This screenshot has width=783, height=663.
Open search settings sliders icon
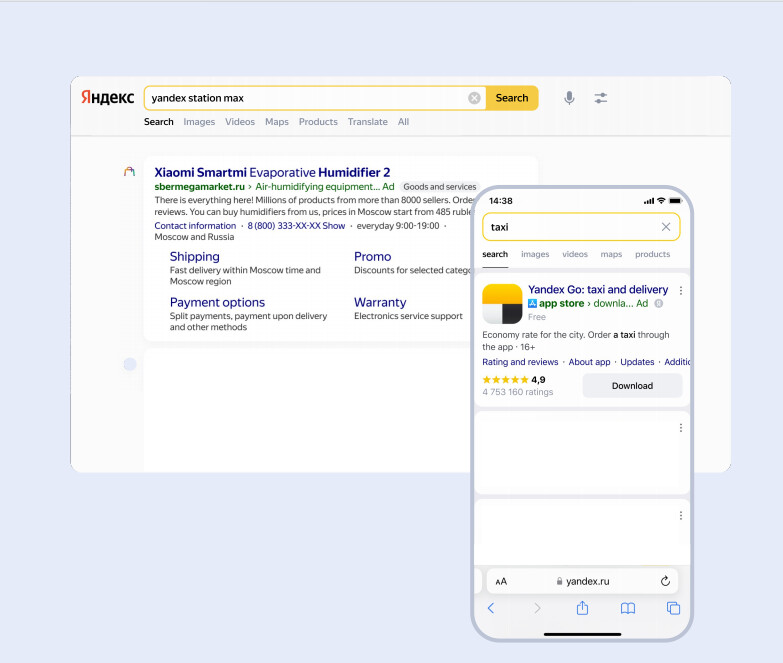[x=600, y=98]
